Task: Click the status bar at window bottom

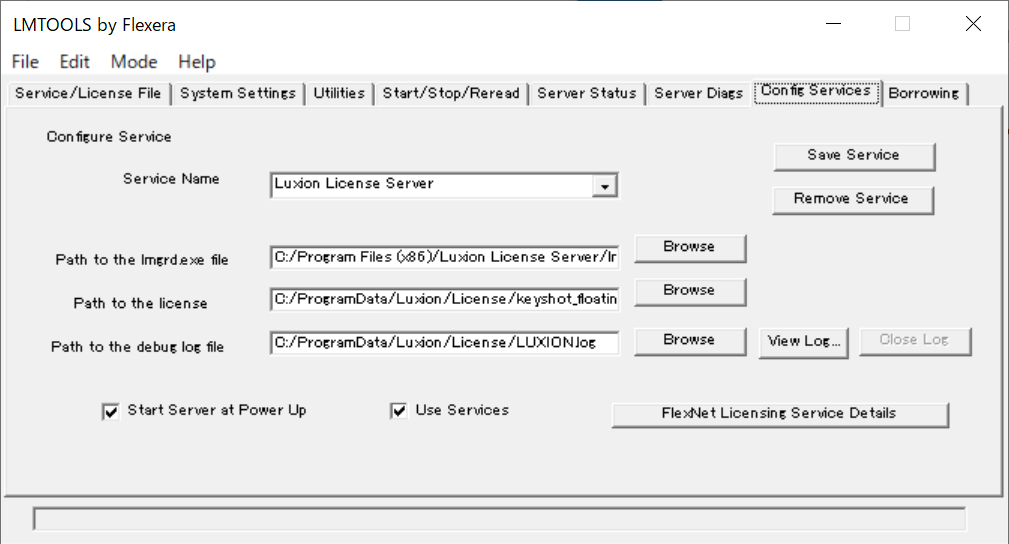Action: coord(499,519)
